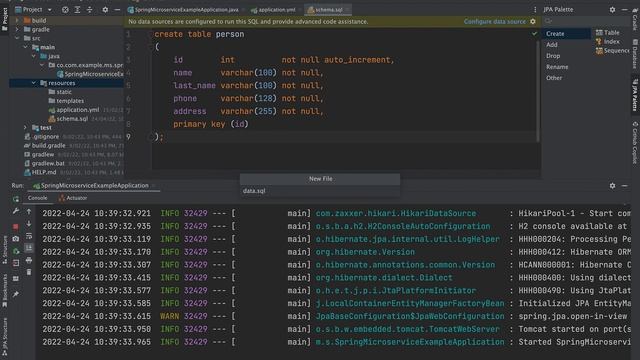
Task: Select Index in JPA Palette
Action: click(x=607, y=42)
